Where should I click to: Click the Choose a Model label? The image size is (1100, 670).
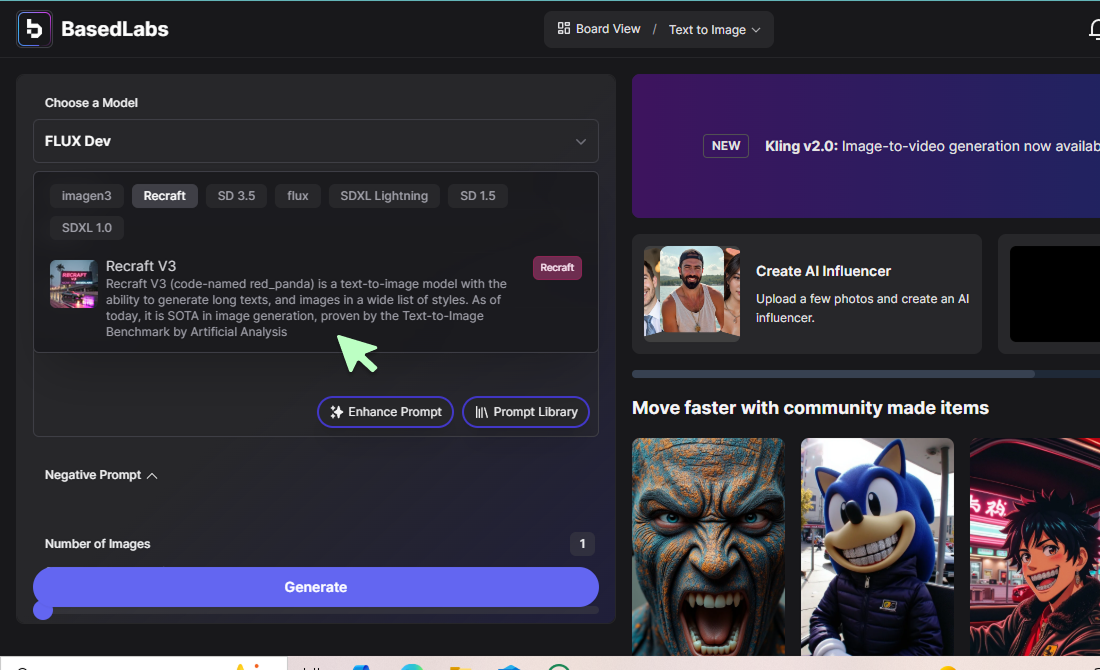[x=91, y=103]
